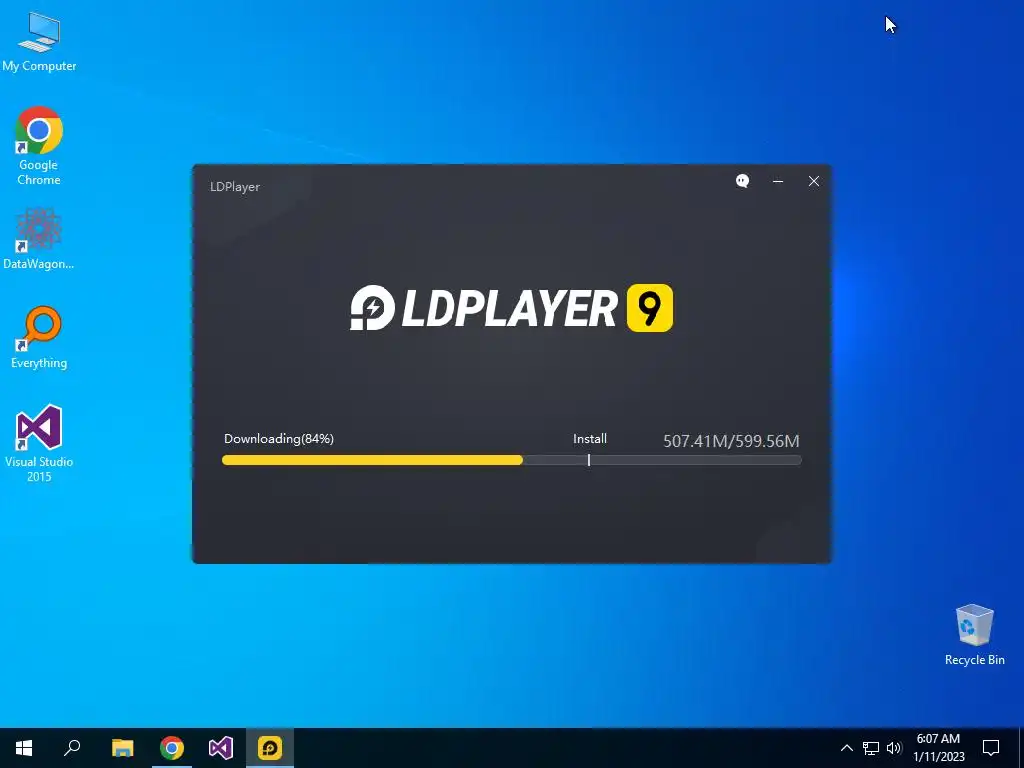Image resolution: width=1024 pixels, height=768 pixels.
Task: Expand the hidden system tray icons
Action: click(x=846, y=748)
